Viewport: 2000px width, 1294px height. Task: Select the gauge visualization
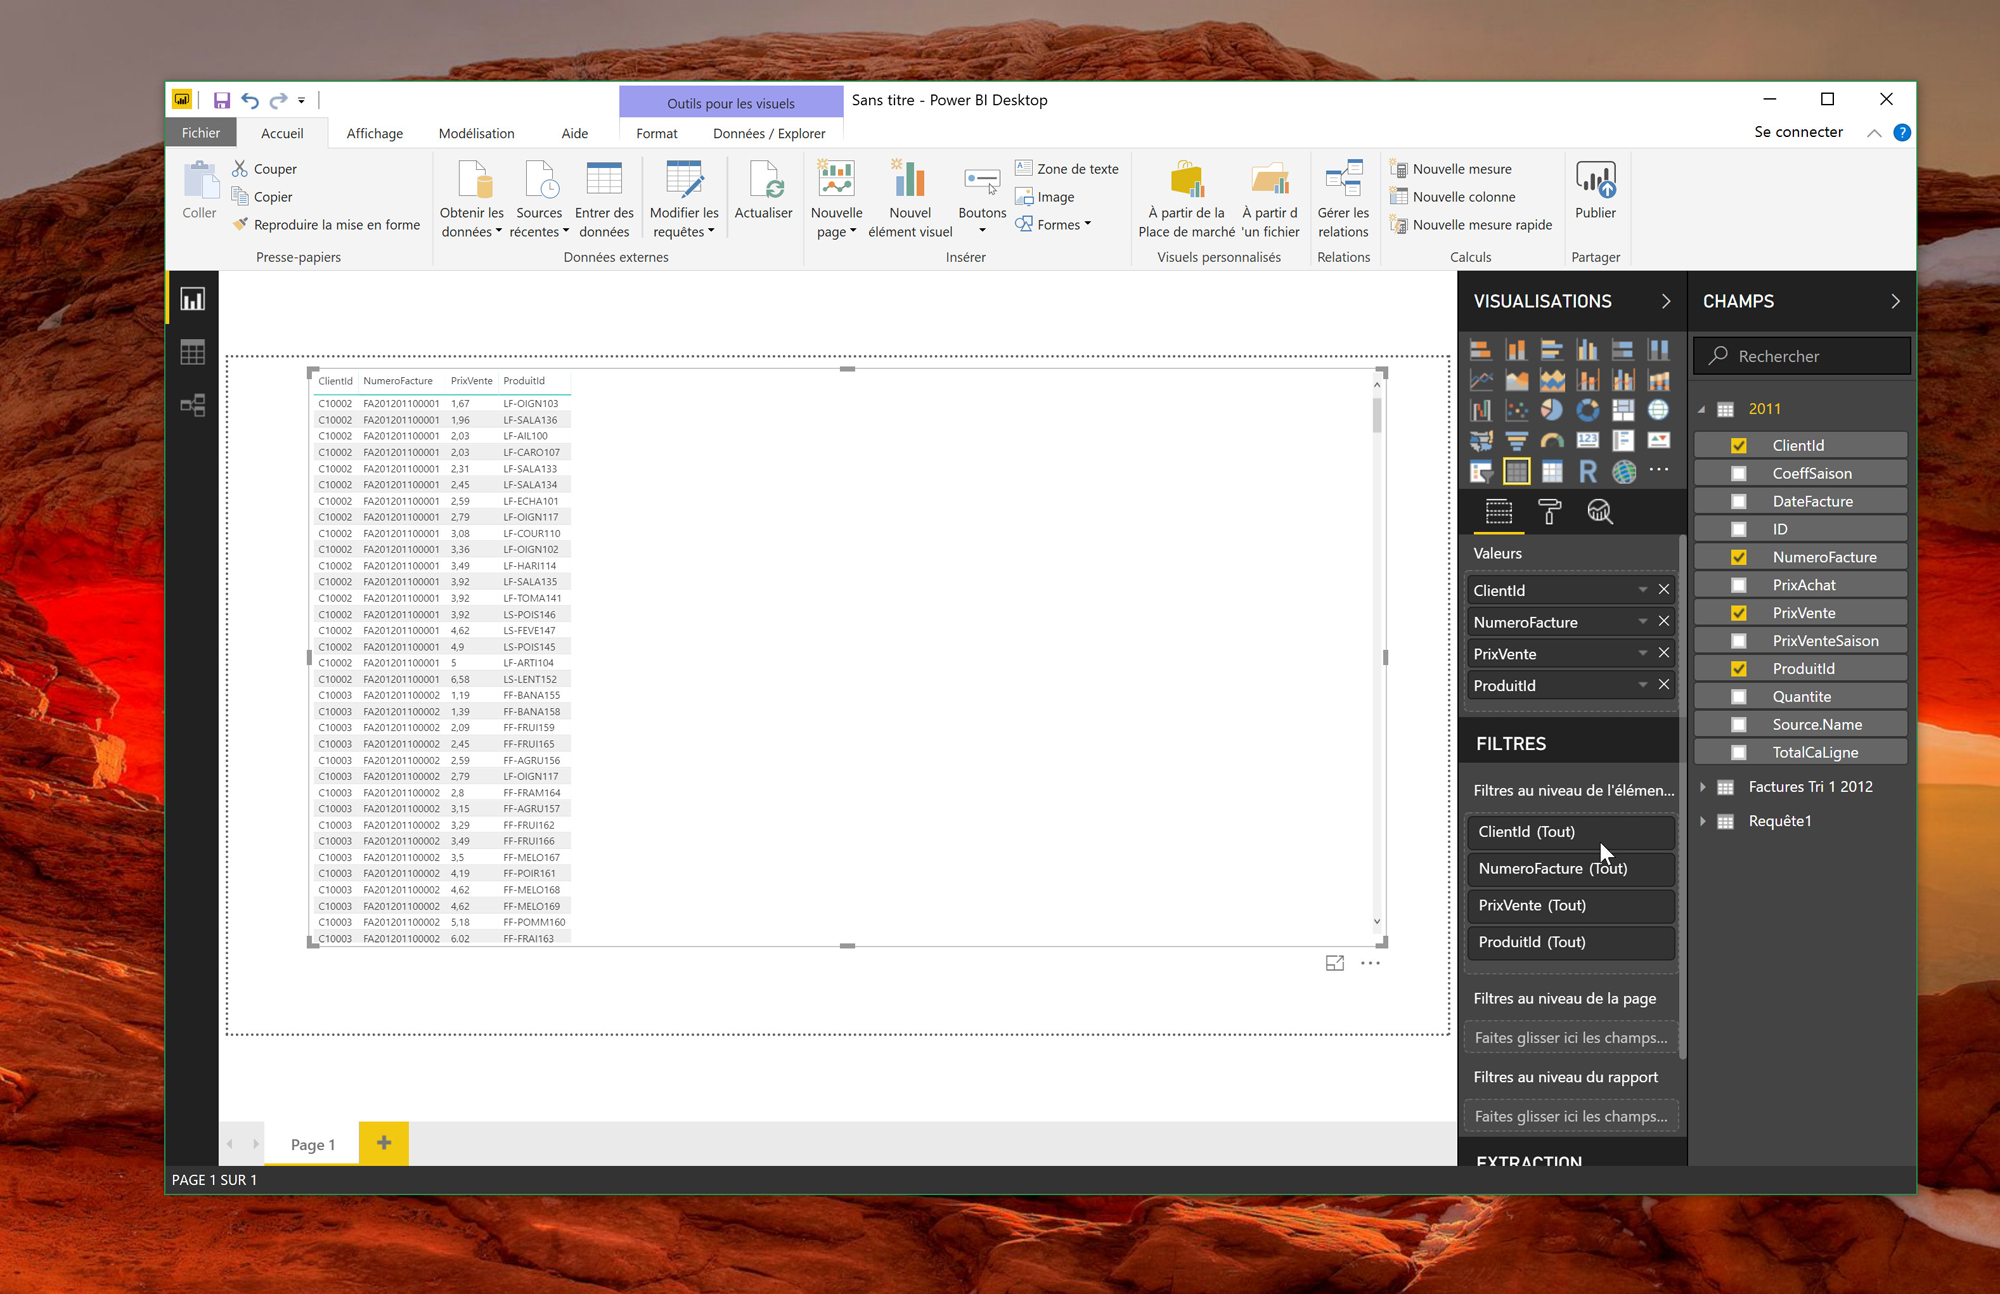(x=1551, y=441)
